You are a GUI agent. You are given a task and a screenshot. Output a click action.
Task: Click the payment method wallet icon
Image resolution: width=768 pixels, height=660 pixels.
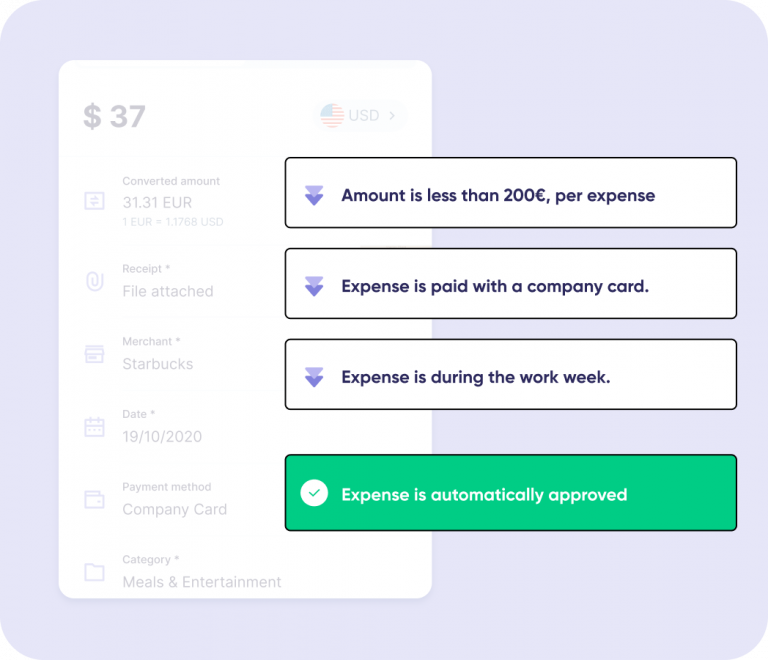pos(94,499)
